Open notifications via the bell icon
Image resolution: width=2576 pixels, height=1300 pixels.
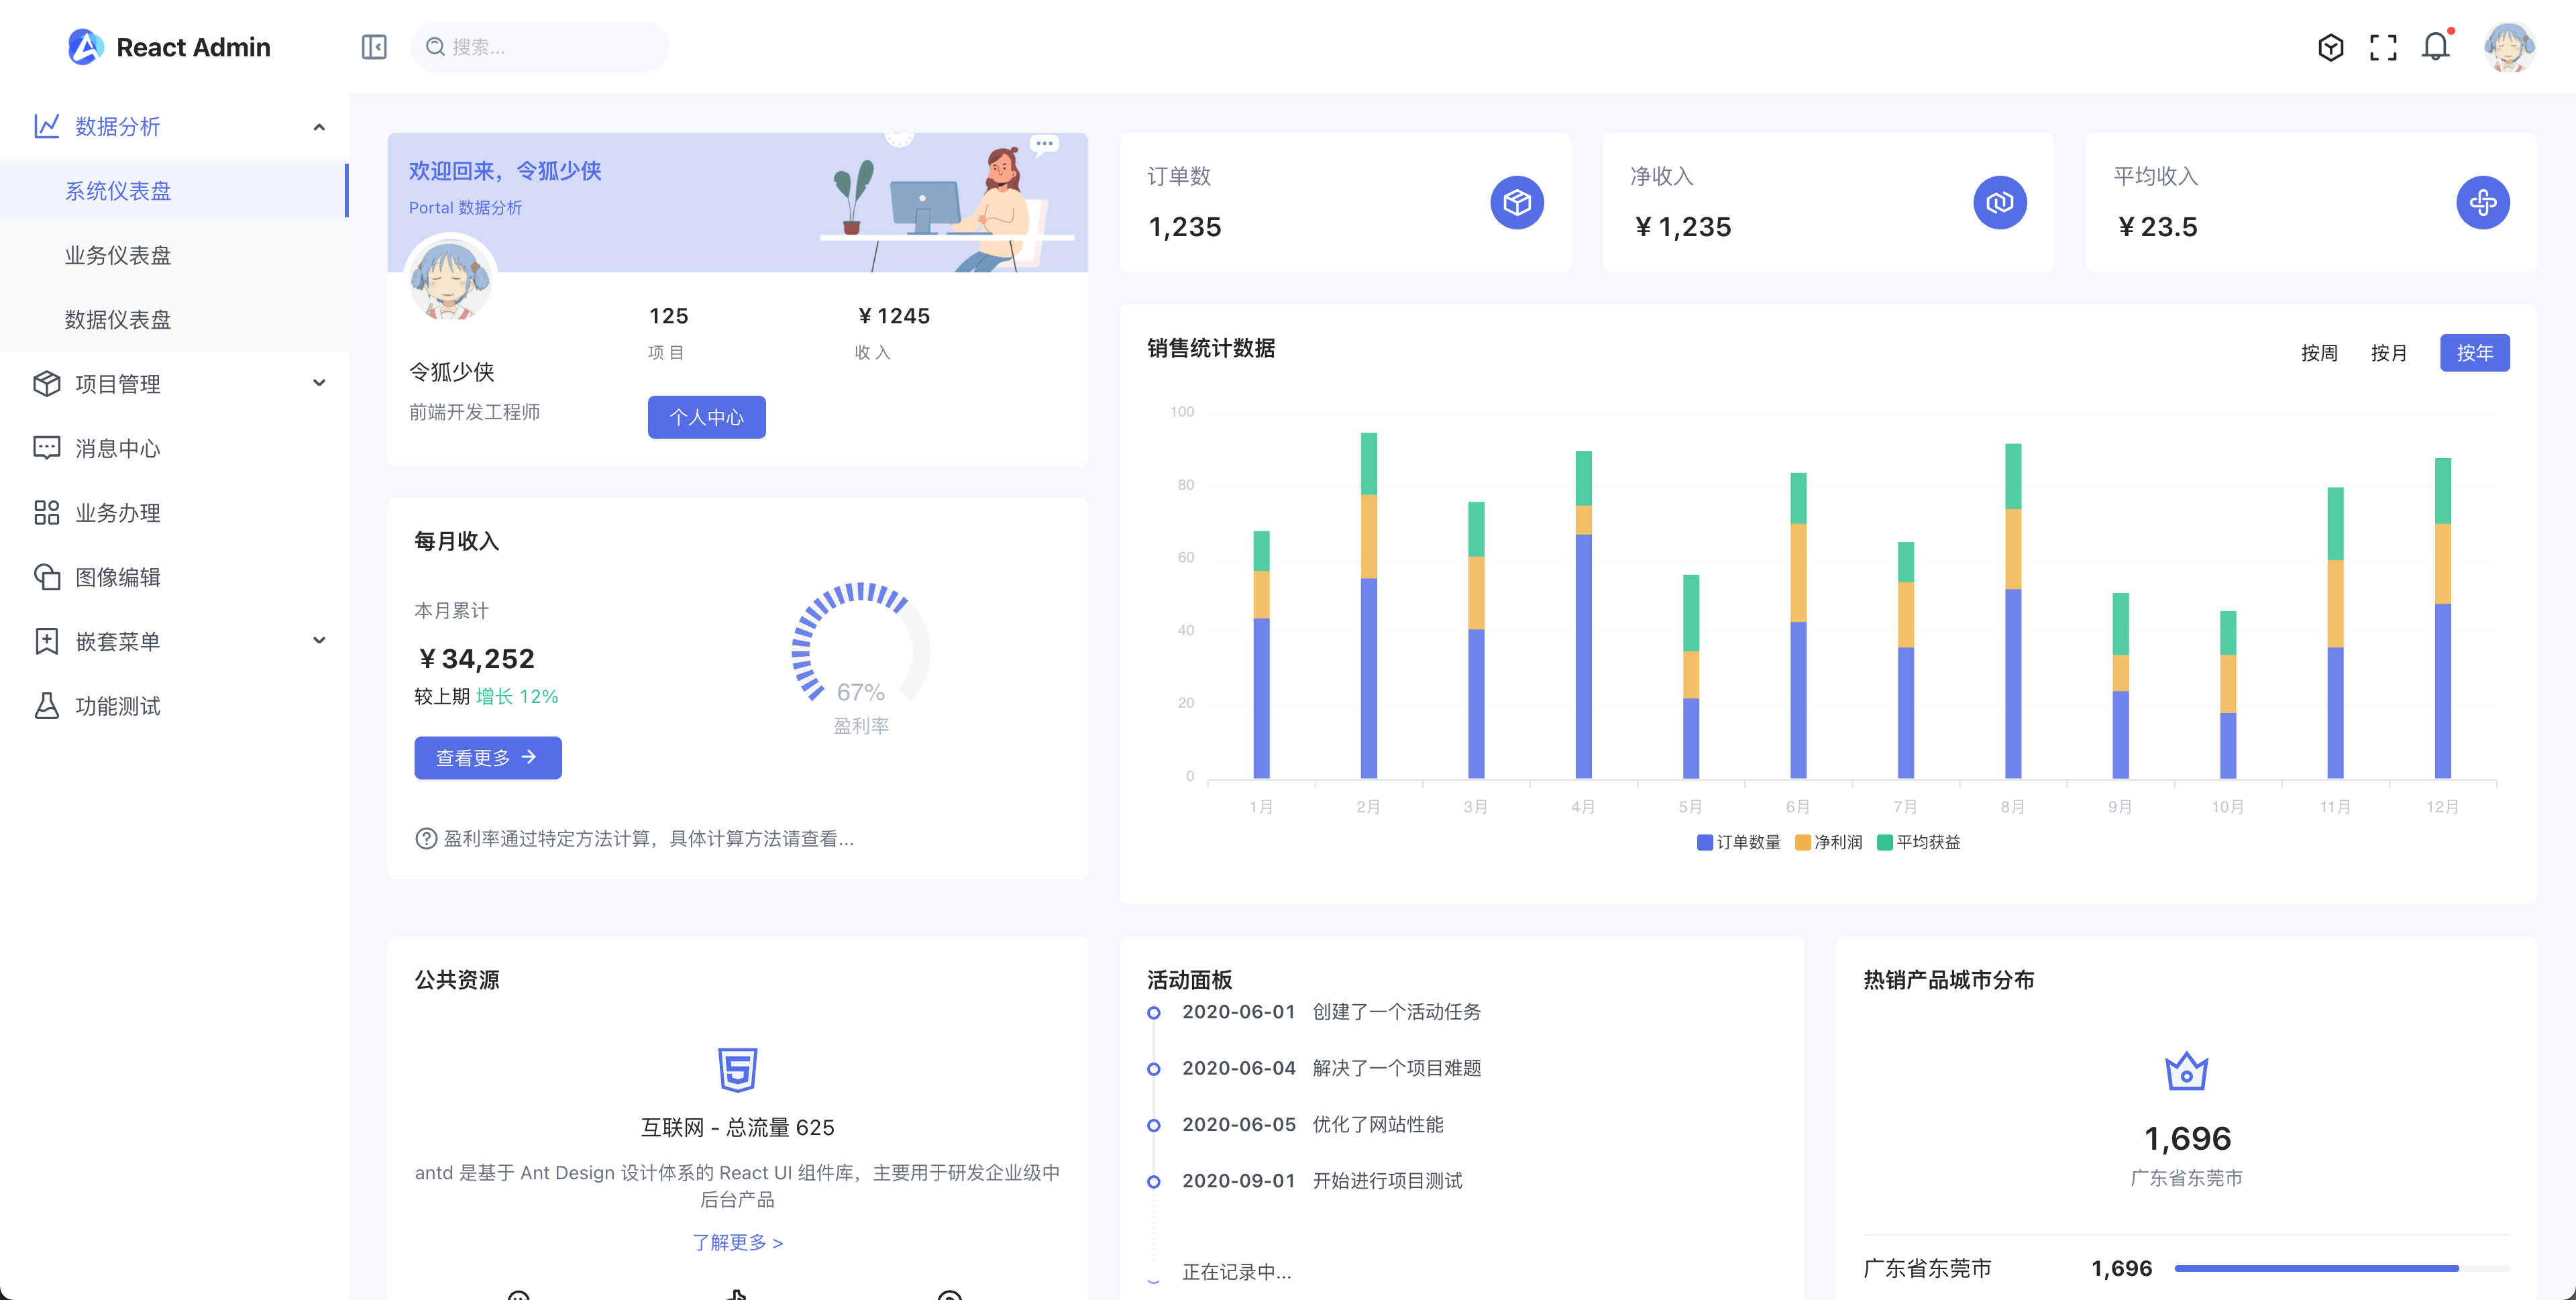[2436, 46]
